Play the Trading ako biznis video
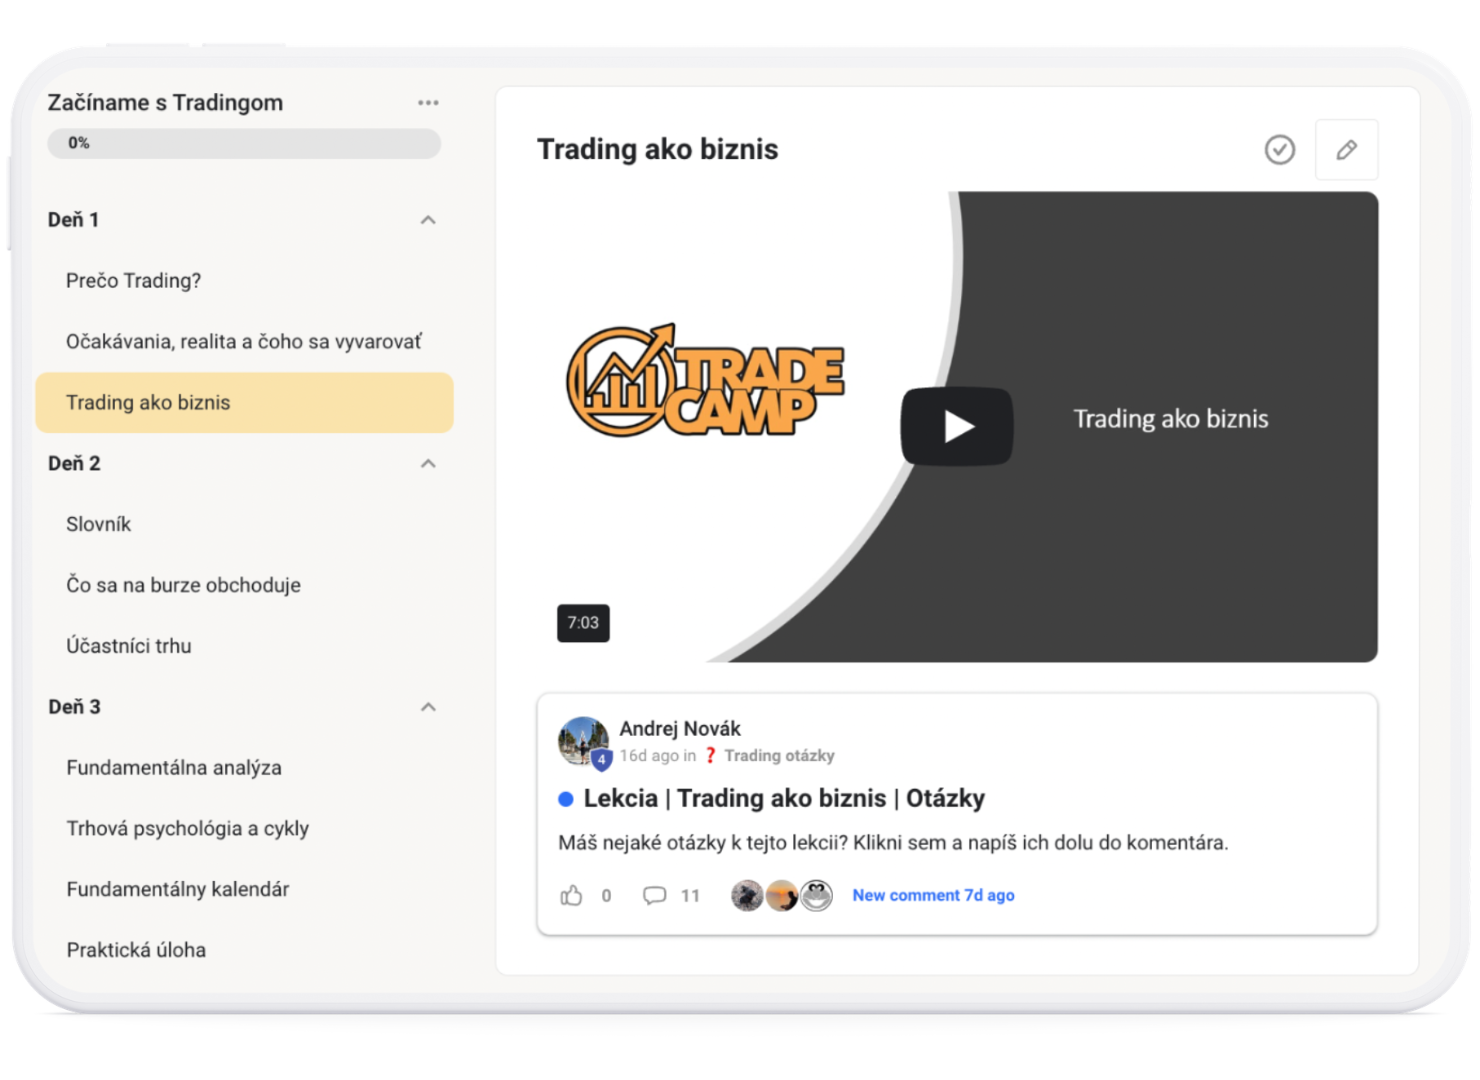Viewport: 1480px width, 1080px height. pyautogui.click(x=957, y=426)
